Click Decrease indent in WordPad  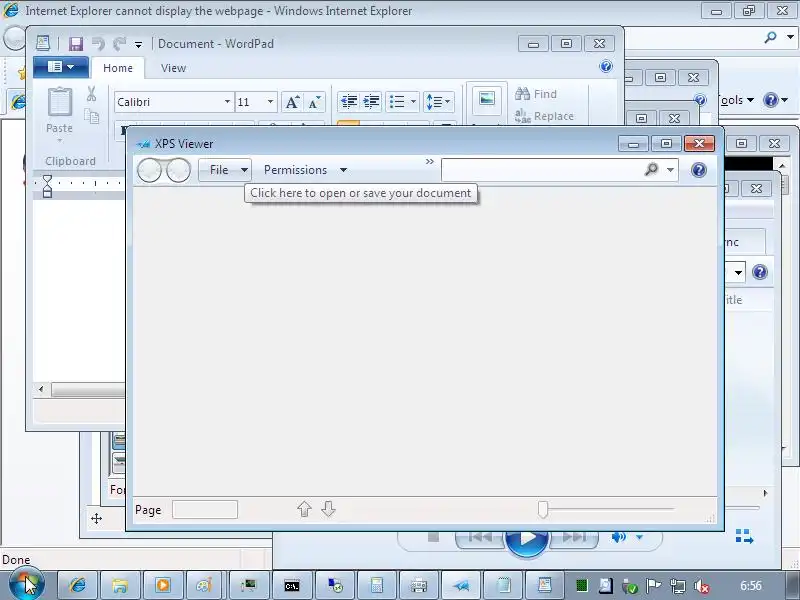(349, 102)
